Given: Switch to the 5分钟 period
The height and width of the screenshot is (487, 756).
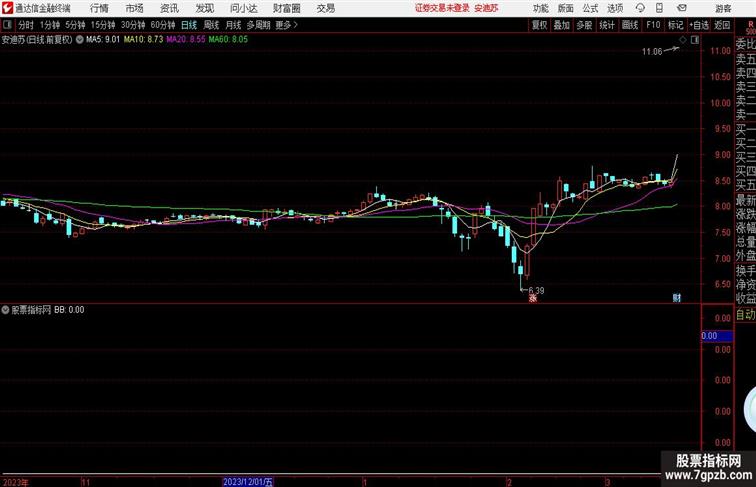Looking at the screenshot, I should [75, 25].
